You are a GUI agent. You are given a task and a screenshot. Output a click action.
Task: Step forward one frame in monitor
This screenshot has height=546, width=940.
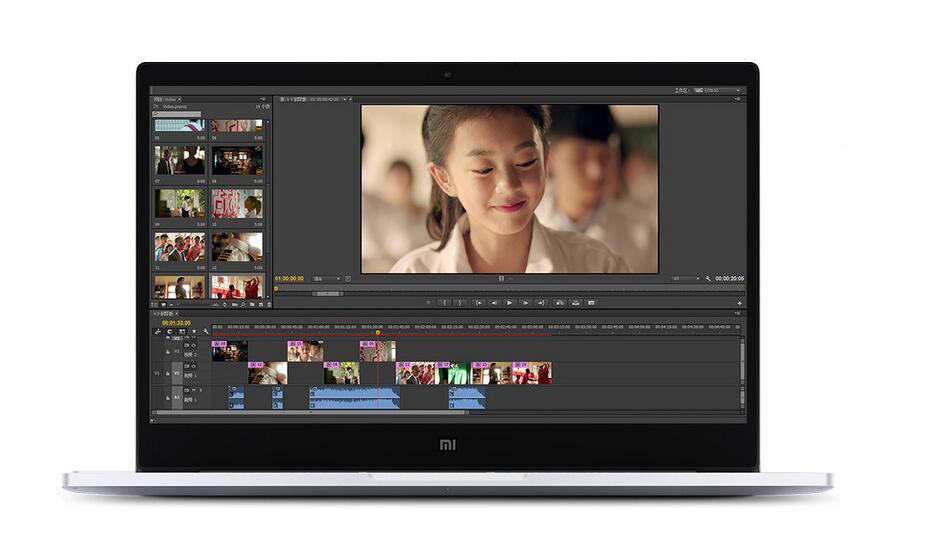525,302
